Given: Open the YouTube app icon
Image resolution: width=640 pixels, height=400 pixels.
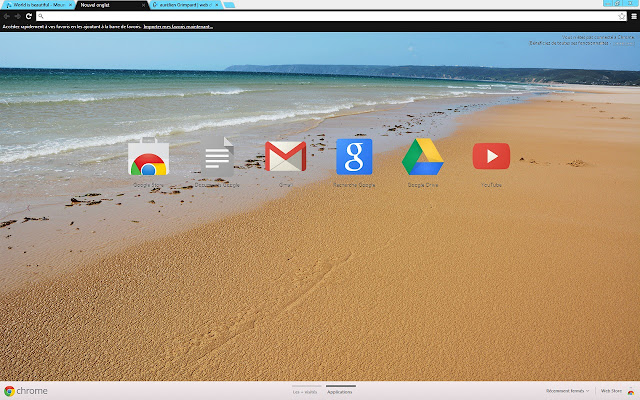Looking at the screenshot, I should 491,156.
